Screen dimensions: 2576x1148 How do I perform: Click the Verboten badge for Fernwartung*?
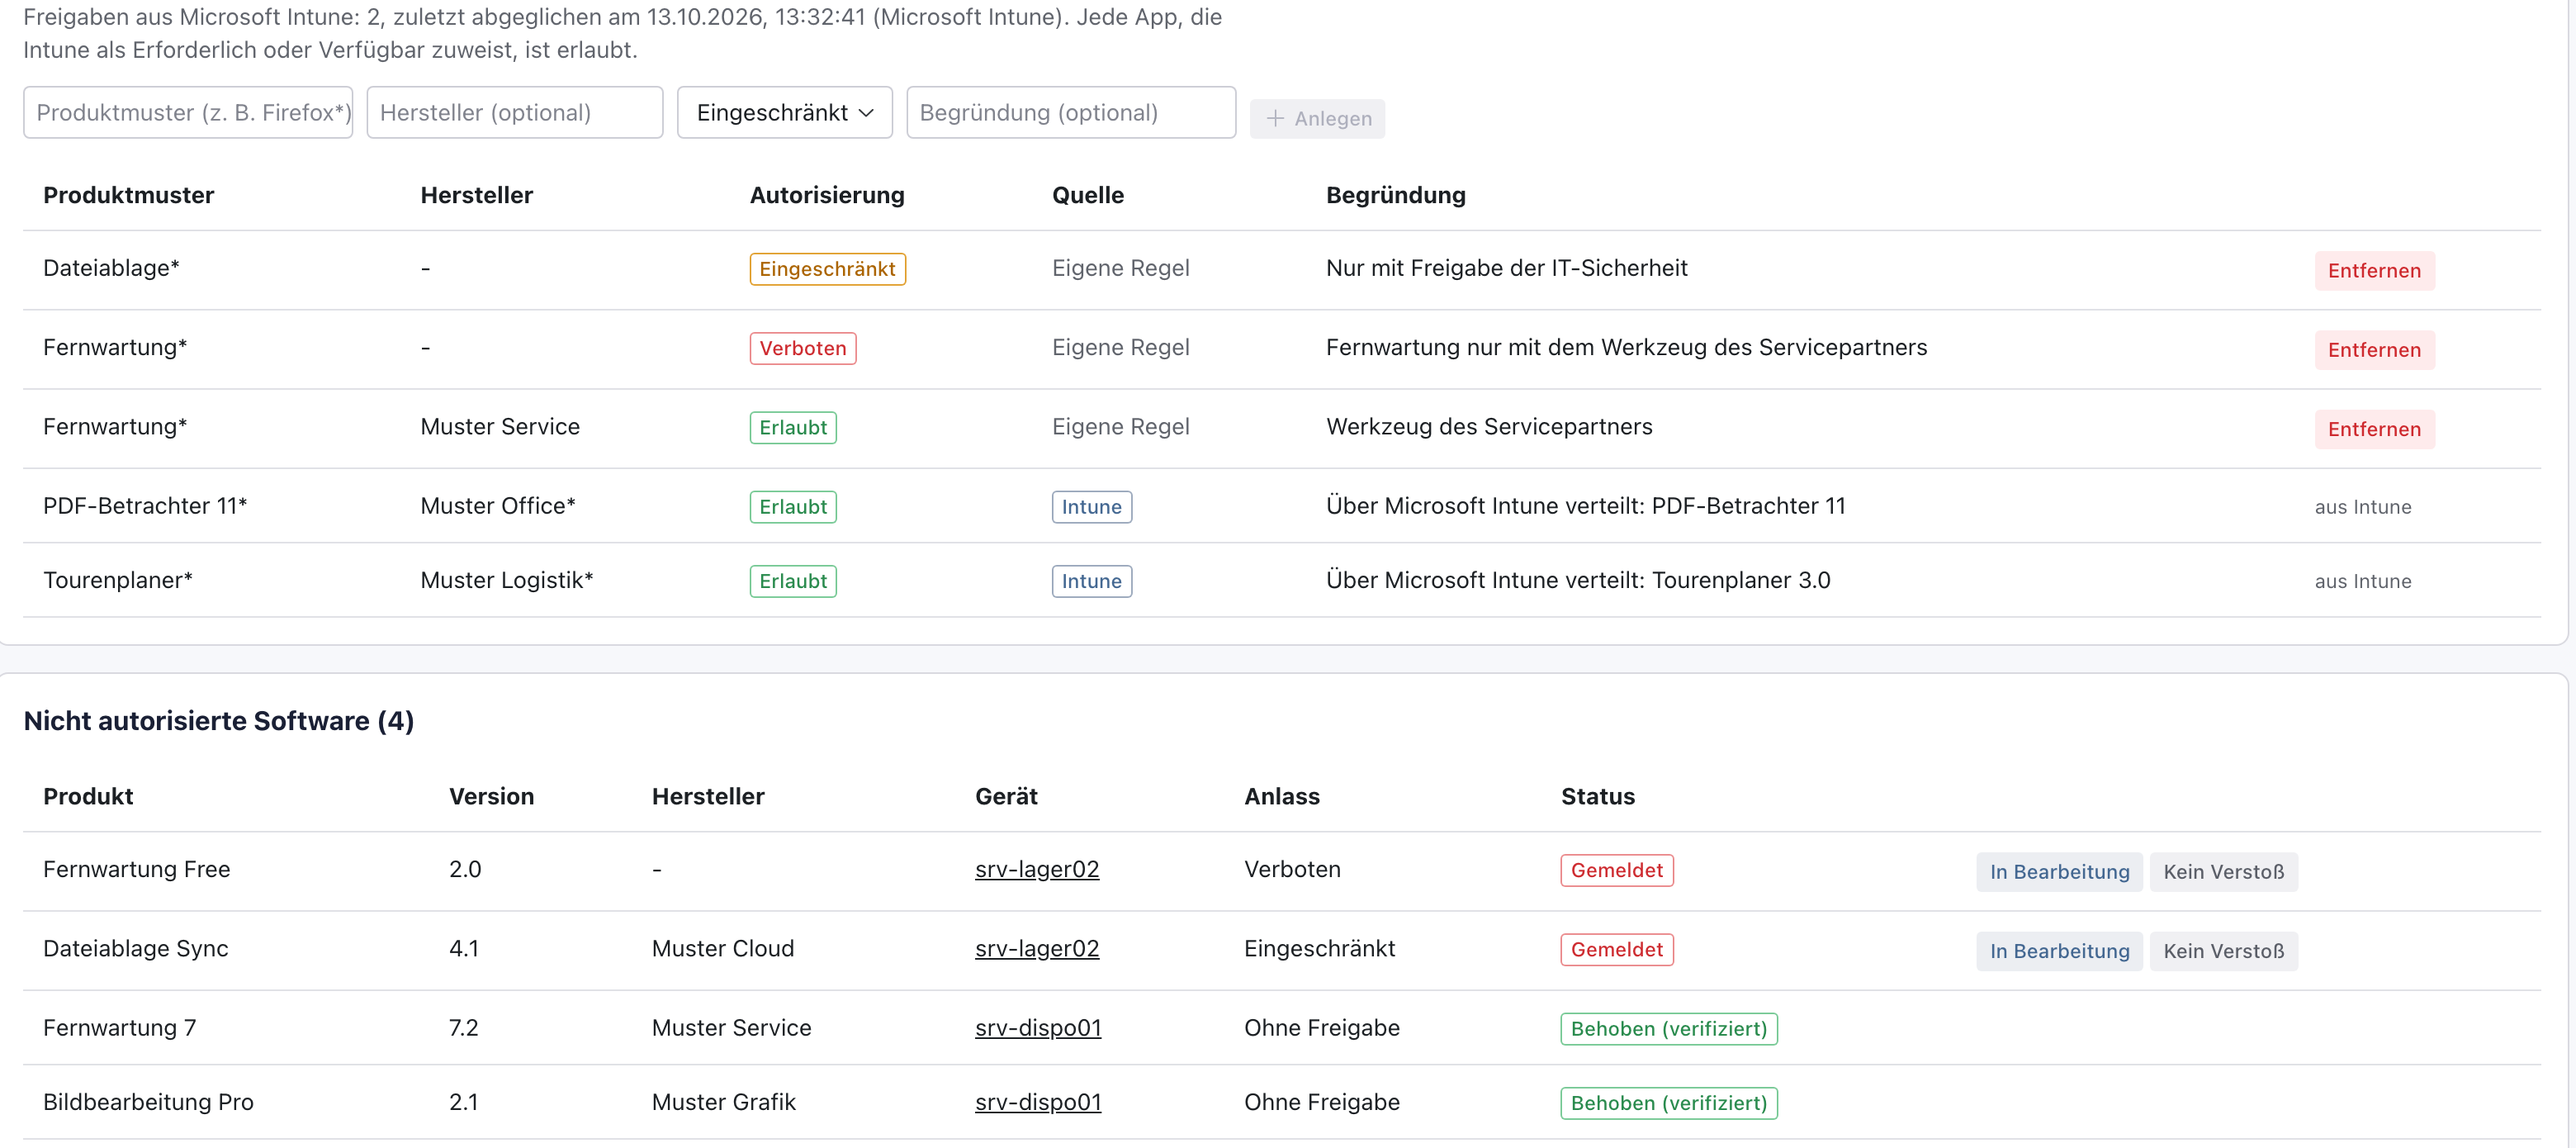[802, 348]
